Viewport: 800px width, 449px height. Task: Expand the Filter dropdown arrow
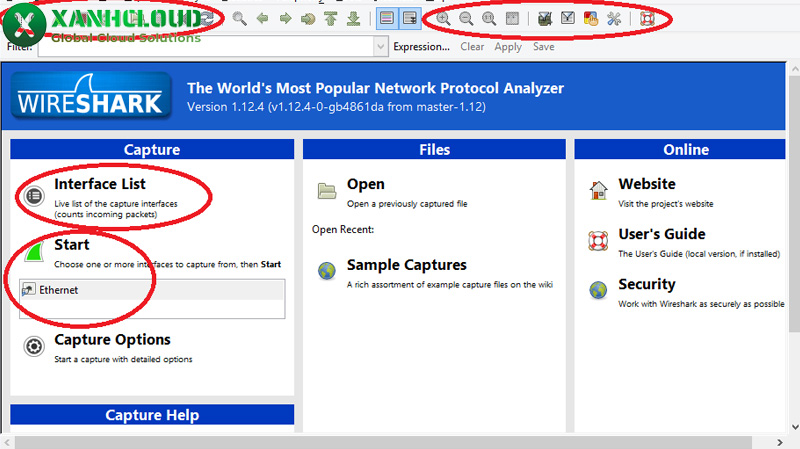point(380,47)
